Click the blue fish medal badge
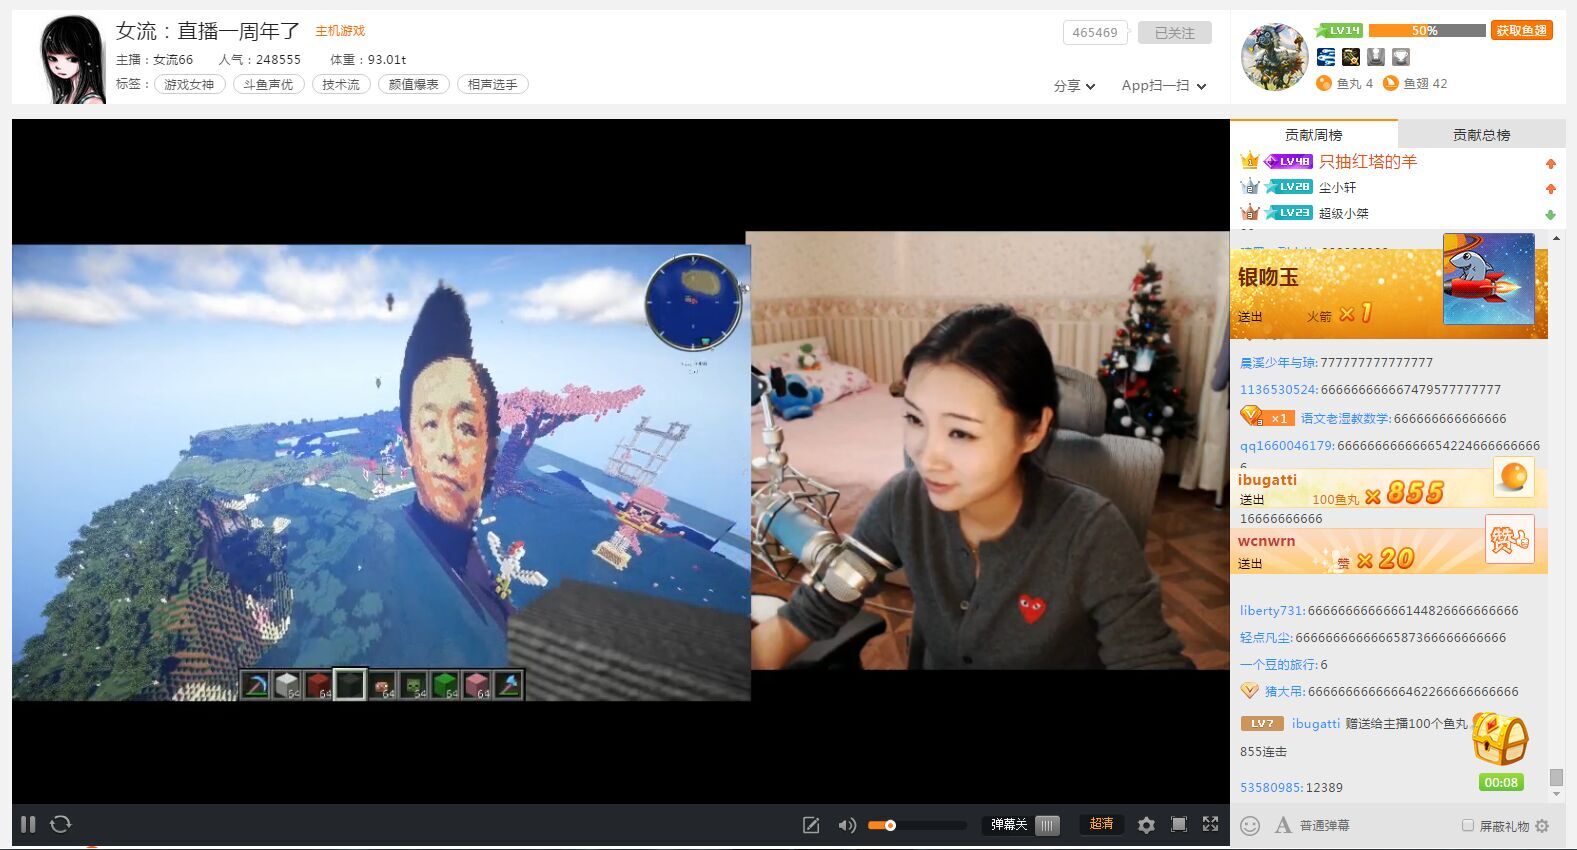1577x850 pixels. click(x=1326, y=57)
